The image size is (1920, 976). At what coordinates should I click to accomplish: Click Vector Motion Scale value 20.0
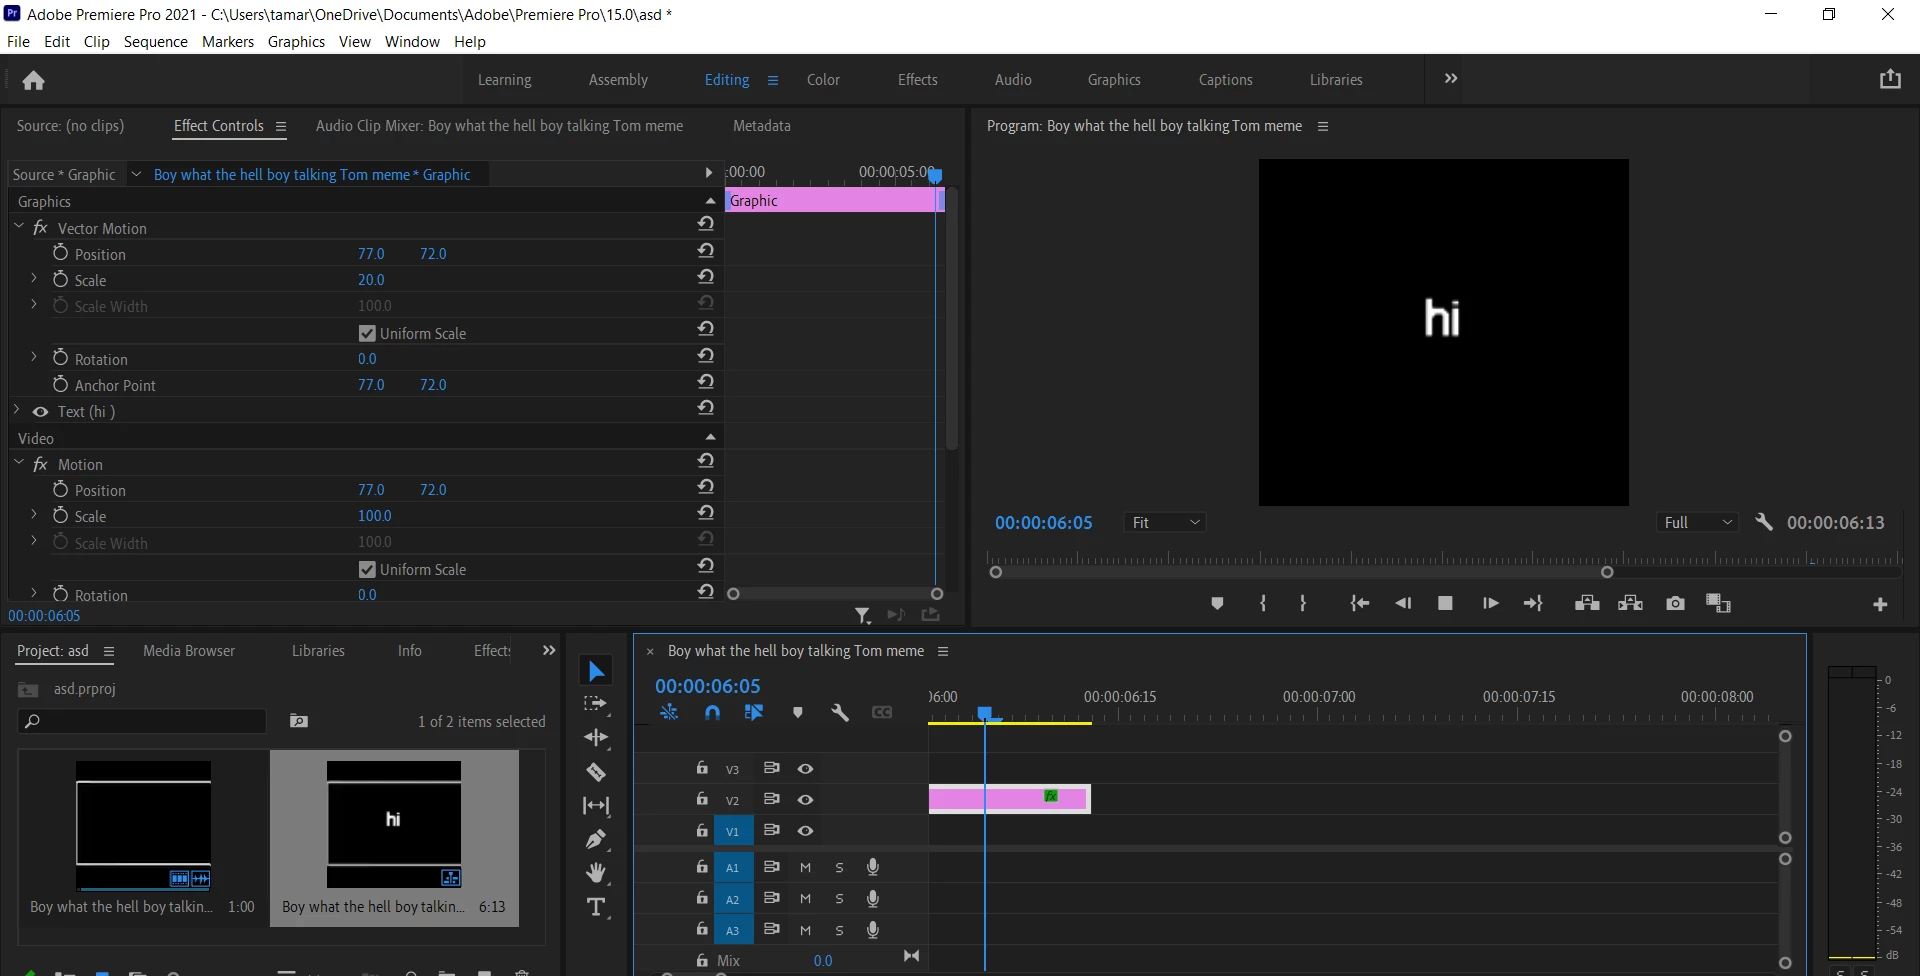point(371,280)
